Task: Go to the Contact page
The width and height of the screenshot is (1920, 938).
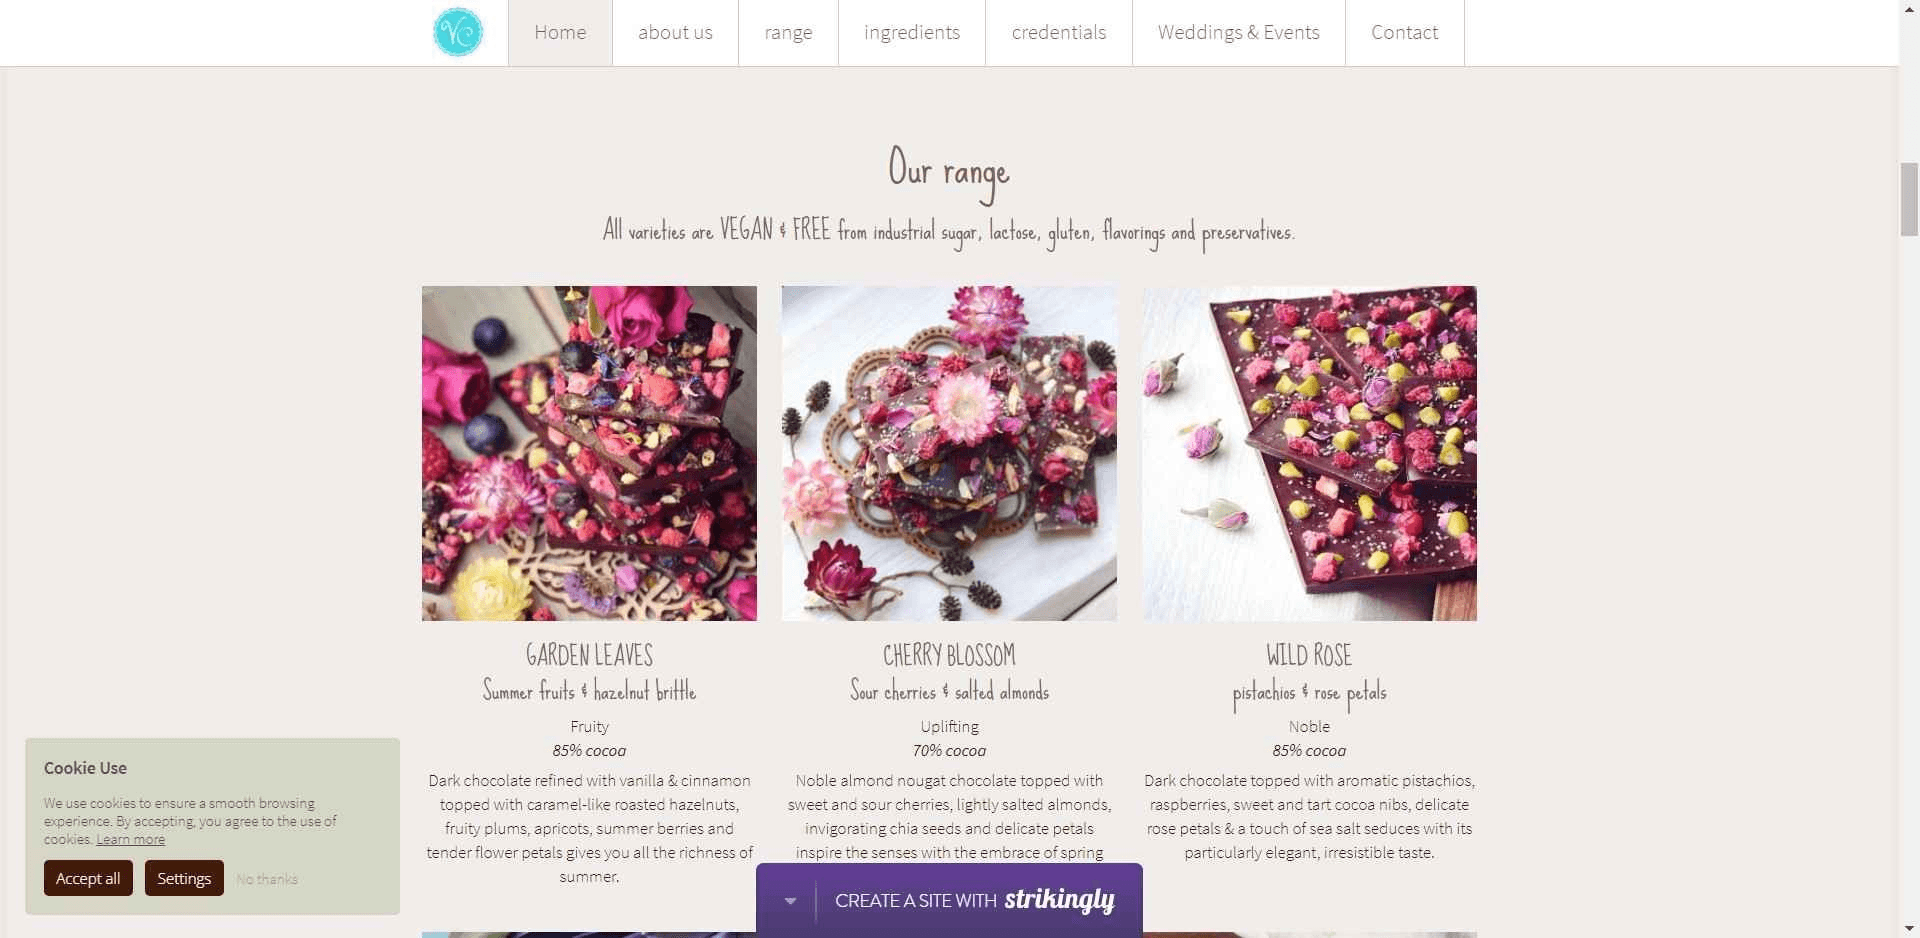Action: (x=1405, y=33)
